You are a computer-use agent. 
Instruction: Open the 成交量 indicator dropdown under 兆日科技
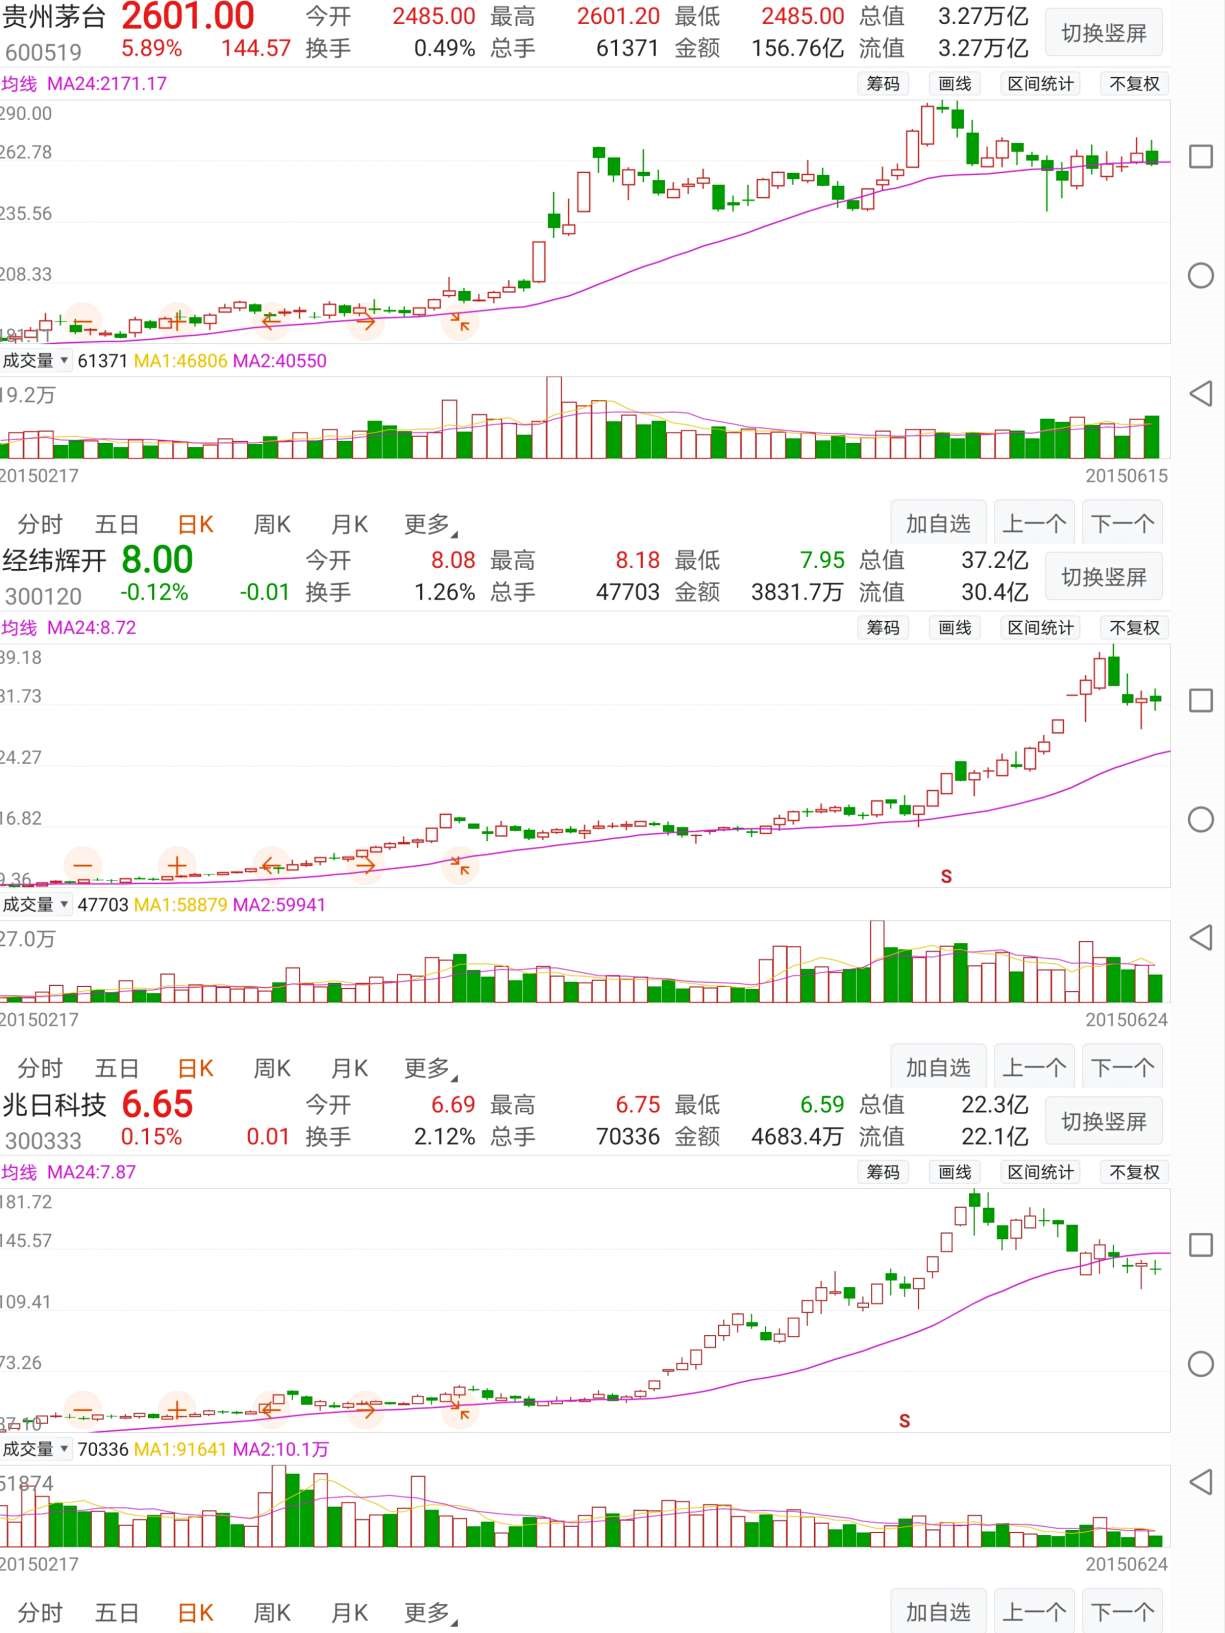36,1449
